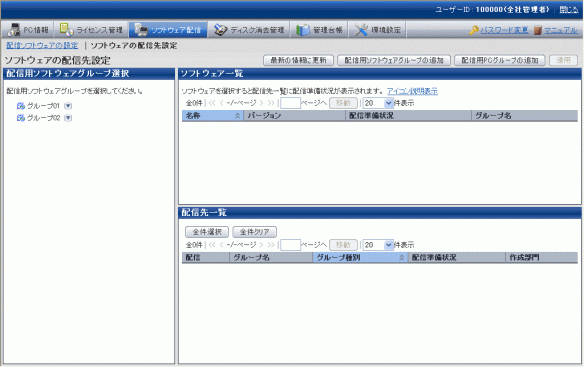Click the password change key icon

474,30
